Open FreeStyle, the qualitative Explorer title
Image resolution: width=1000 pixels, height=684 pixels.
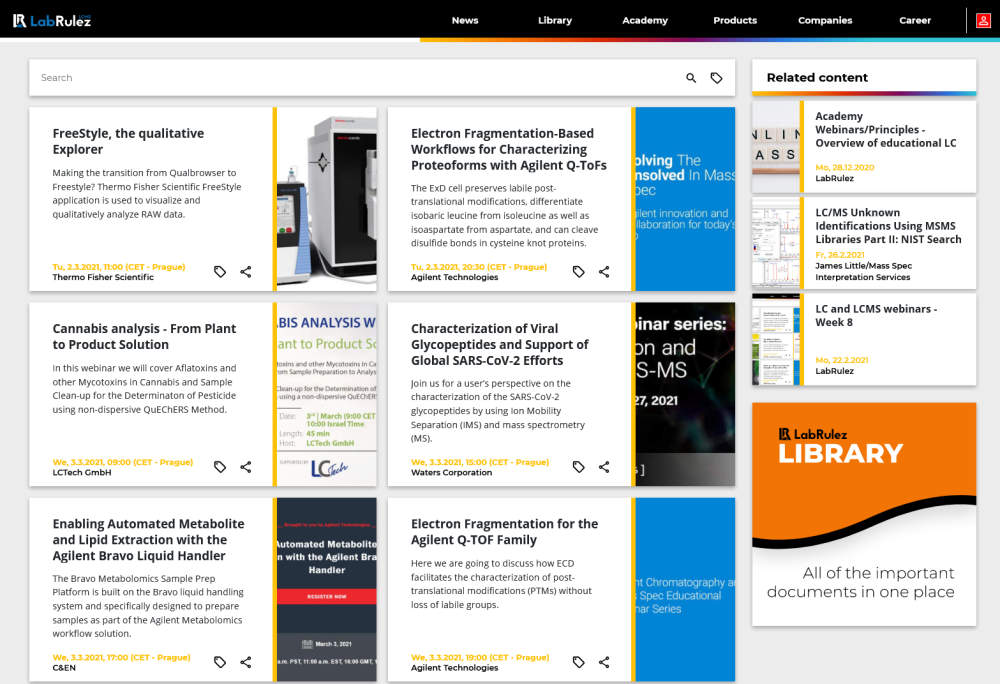tap(128, 142)
